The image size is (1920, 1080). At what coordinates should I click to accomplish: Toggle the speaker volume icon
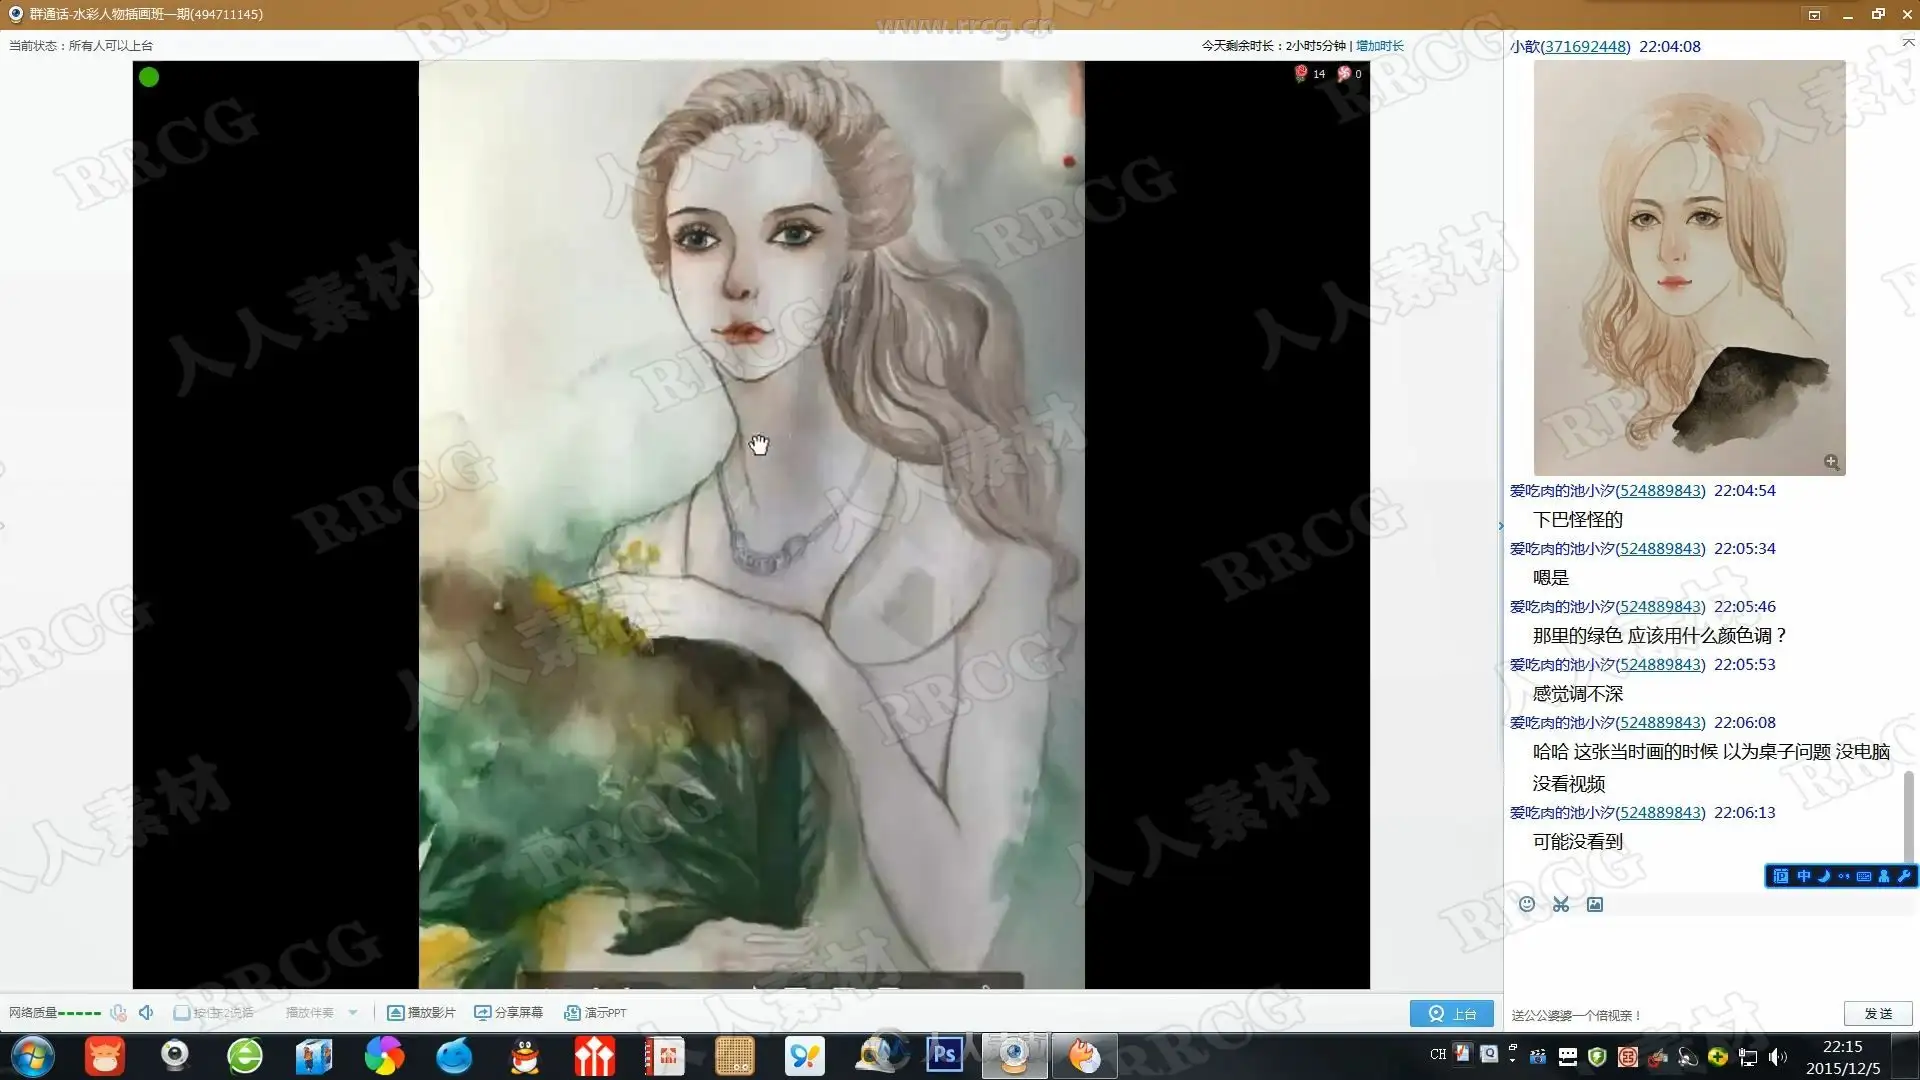pos(146,1012)
